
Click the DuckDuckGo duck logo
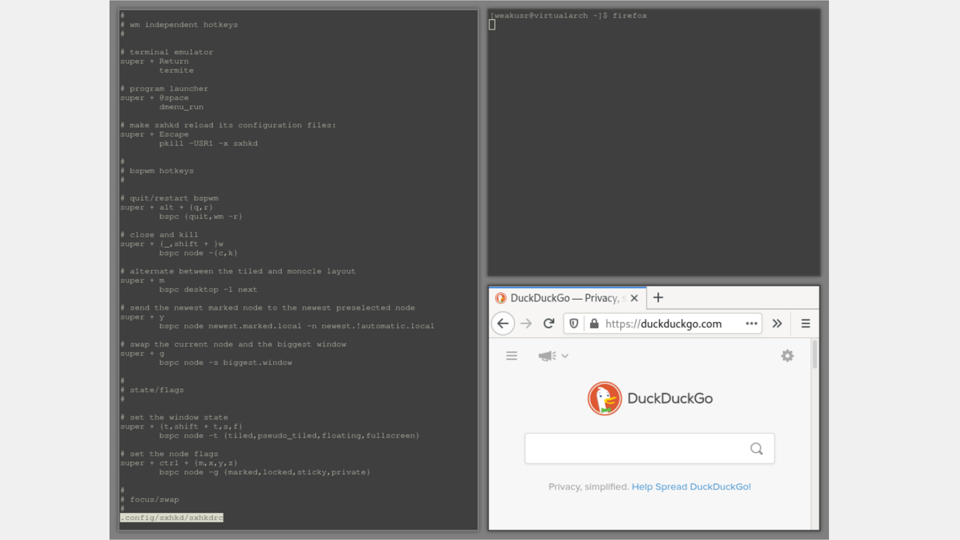pos(604,398)
